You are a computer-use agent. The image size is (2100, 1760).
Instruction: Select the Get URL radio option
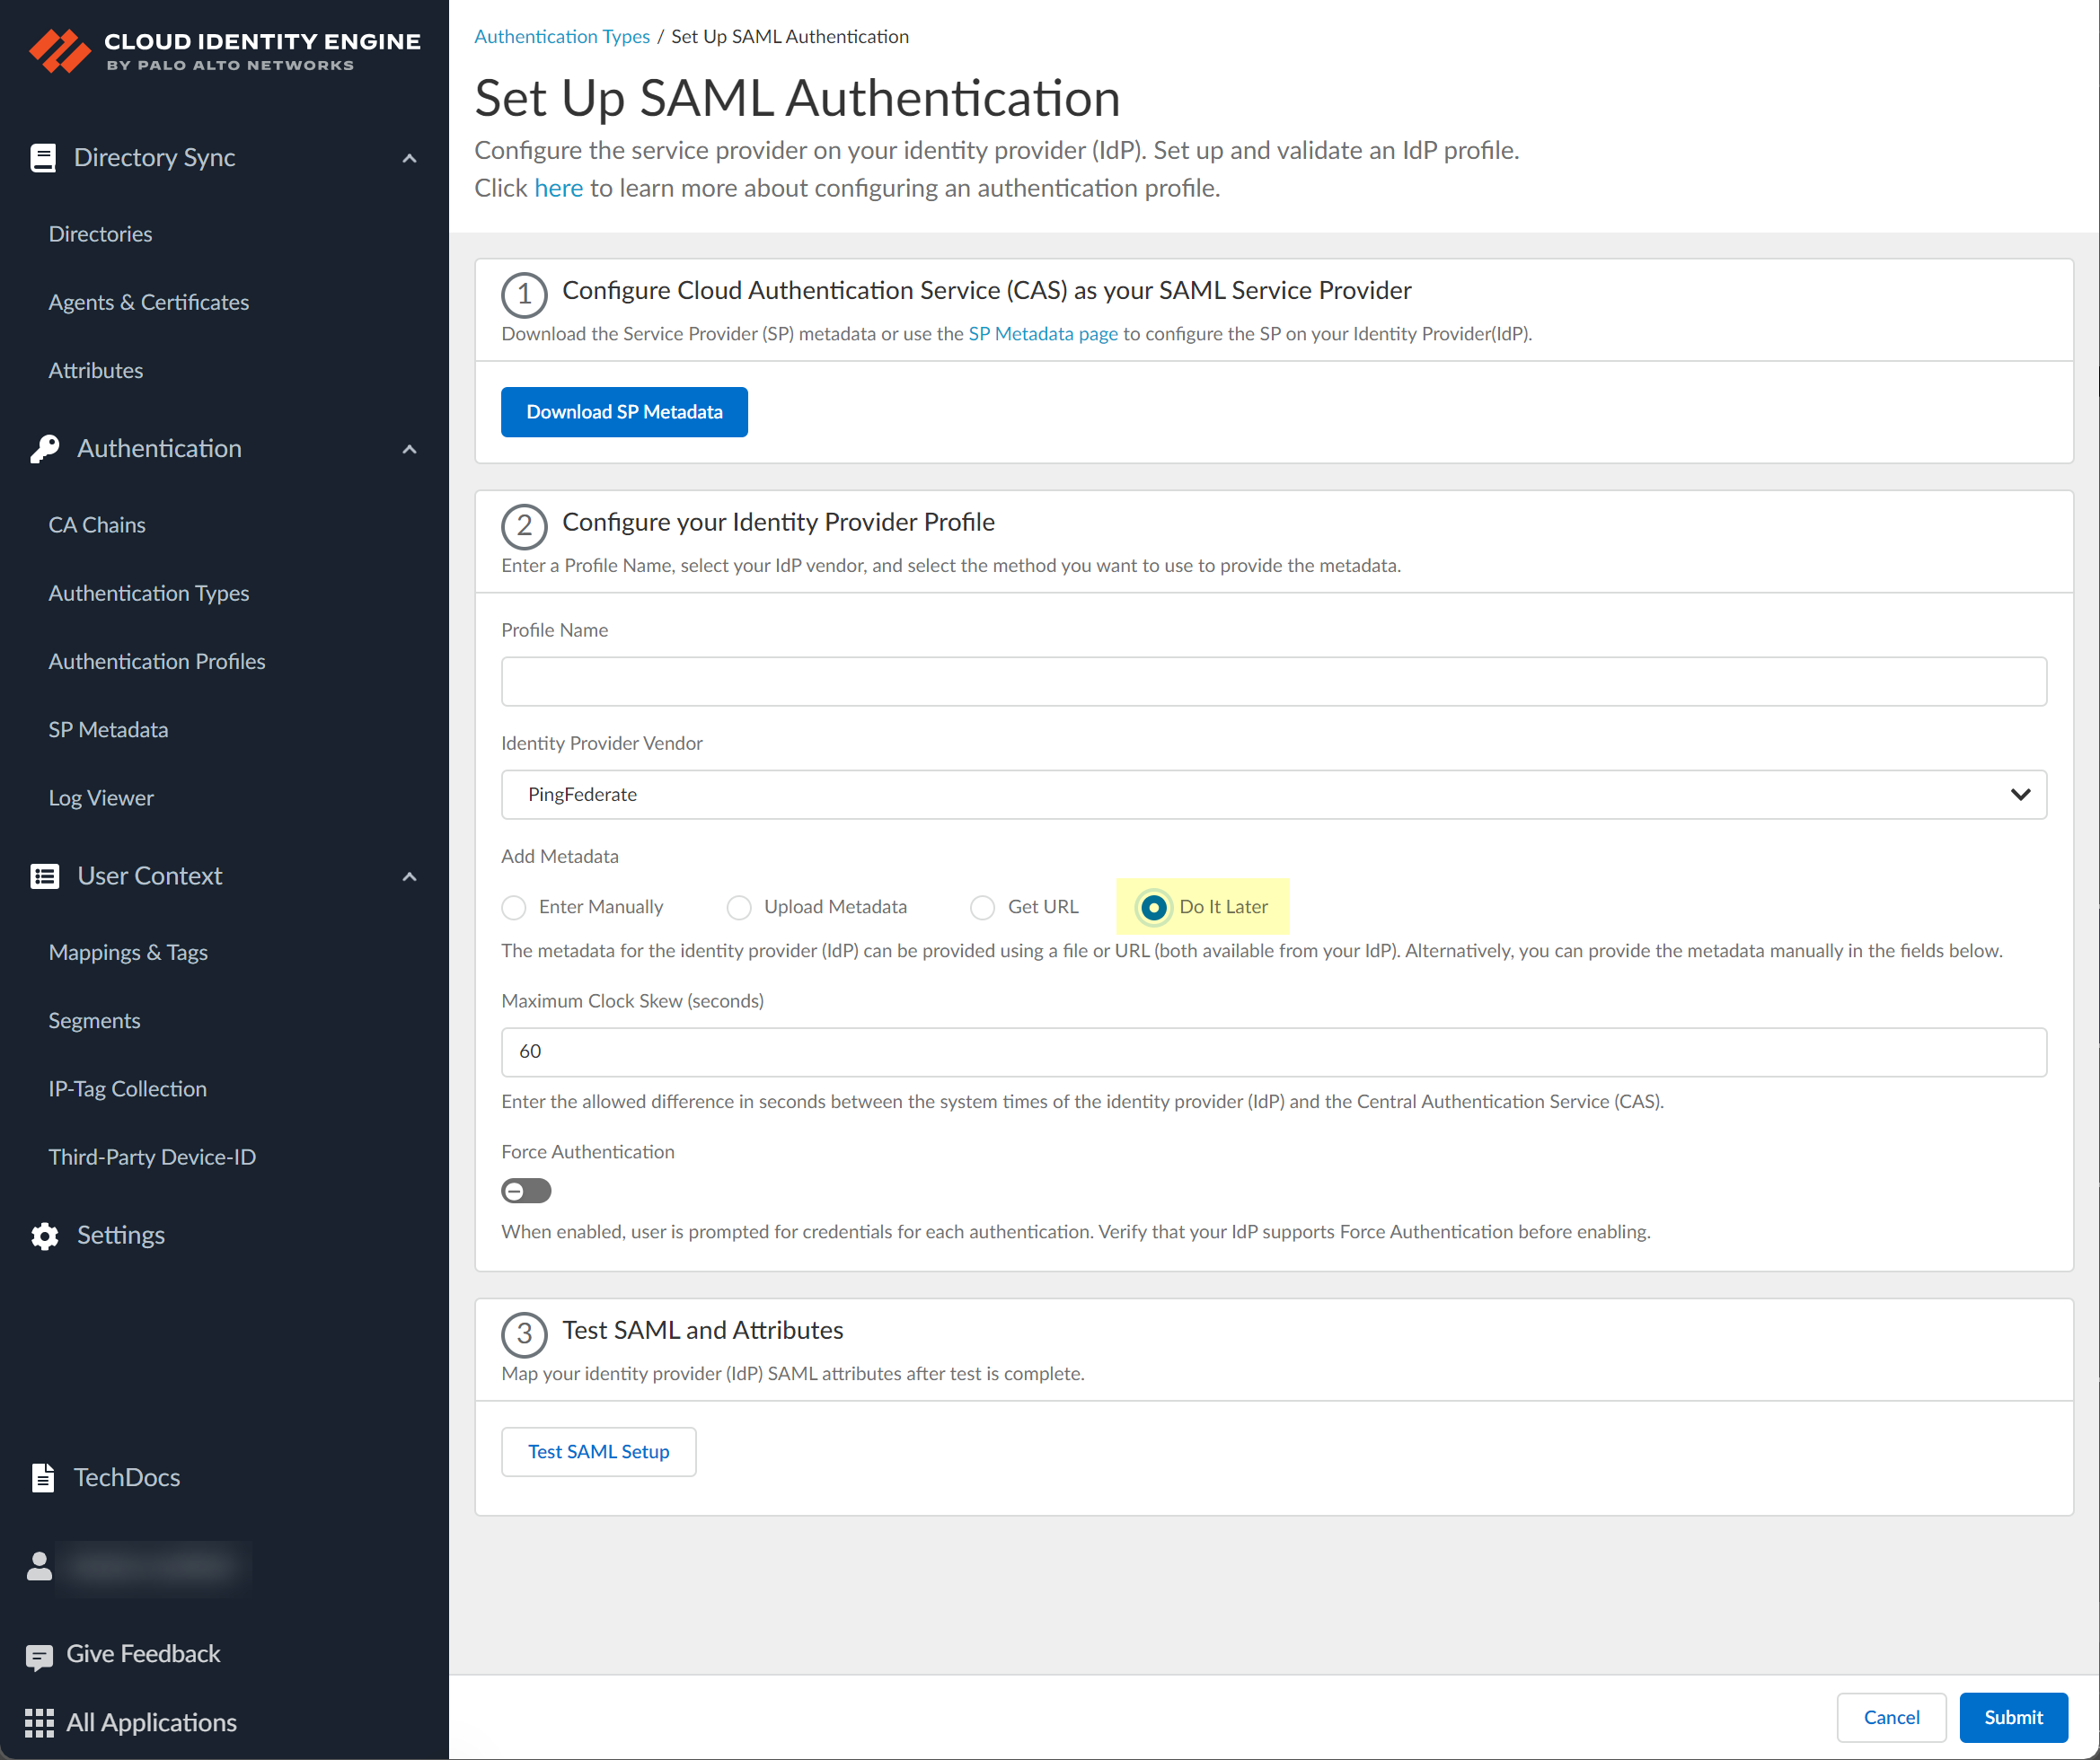click(x=983, y=907)
